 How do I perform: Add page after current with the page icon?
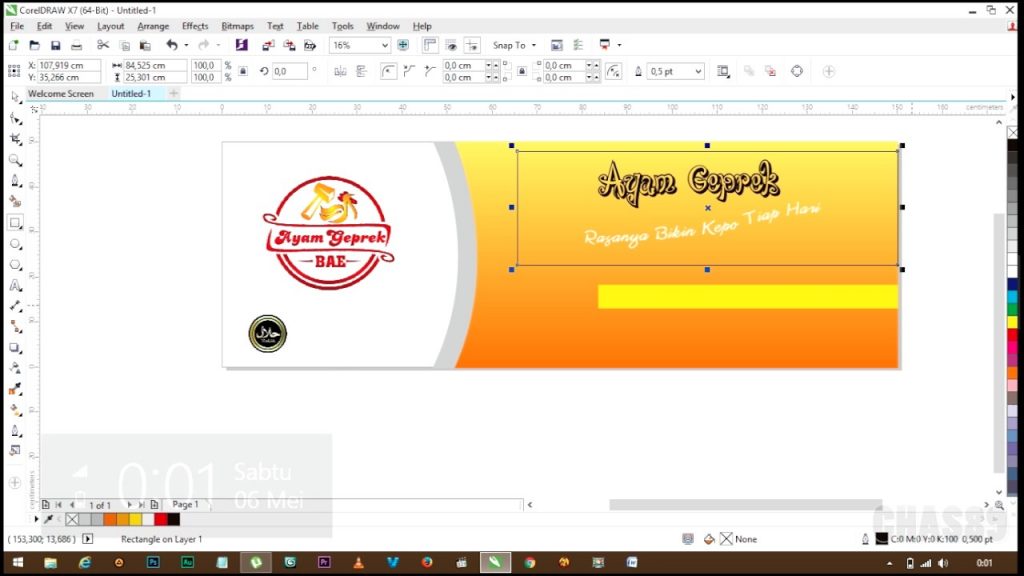coord(155,505)
